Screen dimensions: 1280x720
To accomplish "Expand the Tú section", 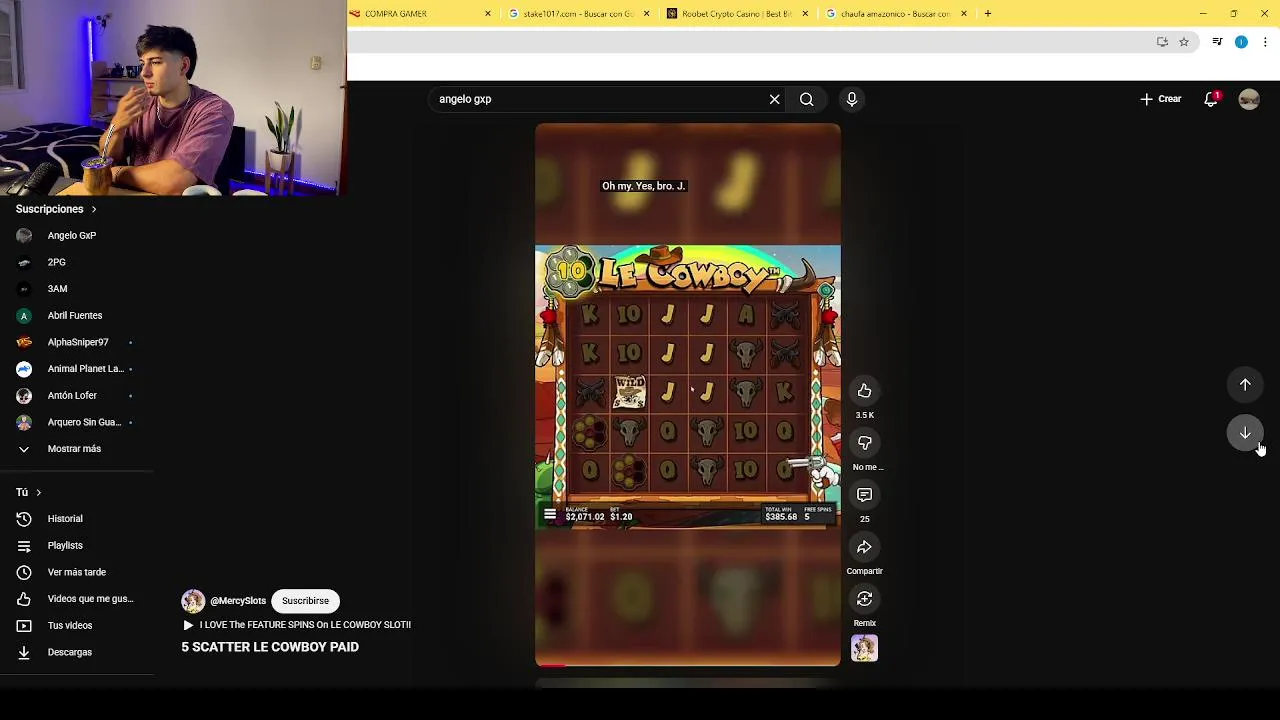I will pos(28,492).
